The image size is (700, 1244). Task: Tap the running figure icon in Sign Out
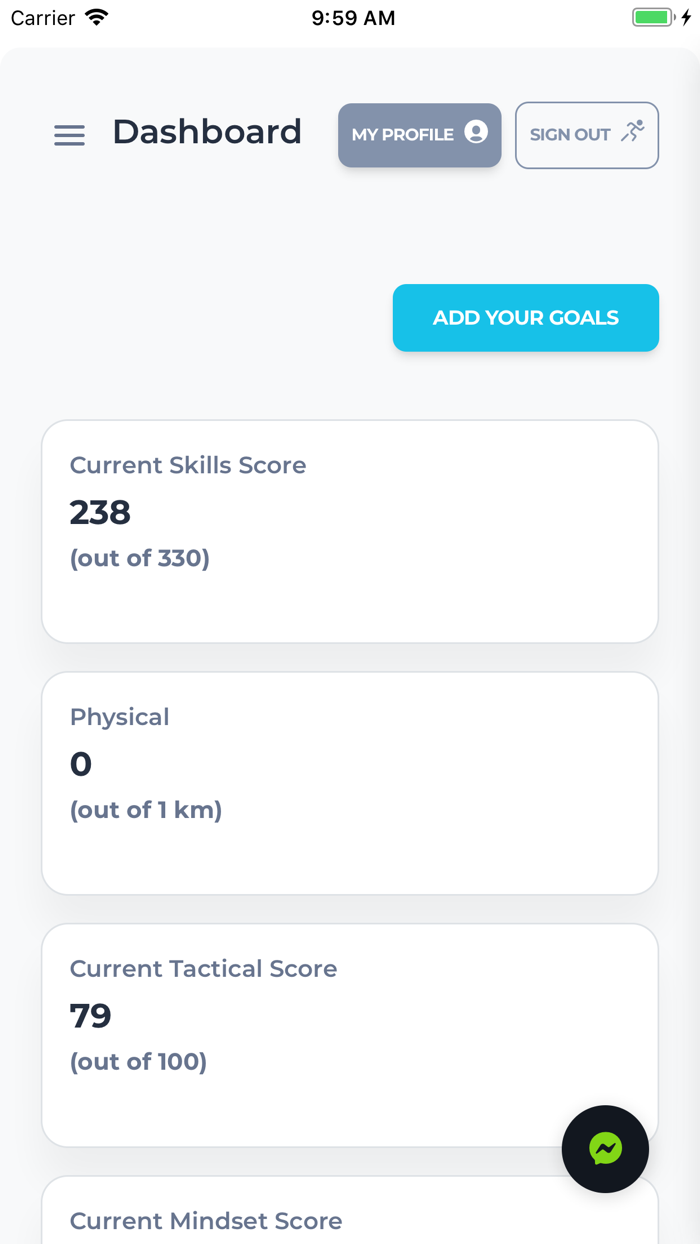[x=632, y=132]
